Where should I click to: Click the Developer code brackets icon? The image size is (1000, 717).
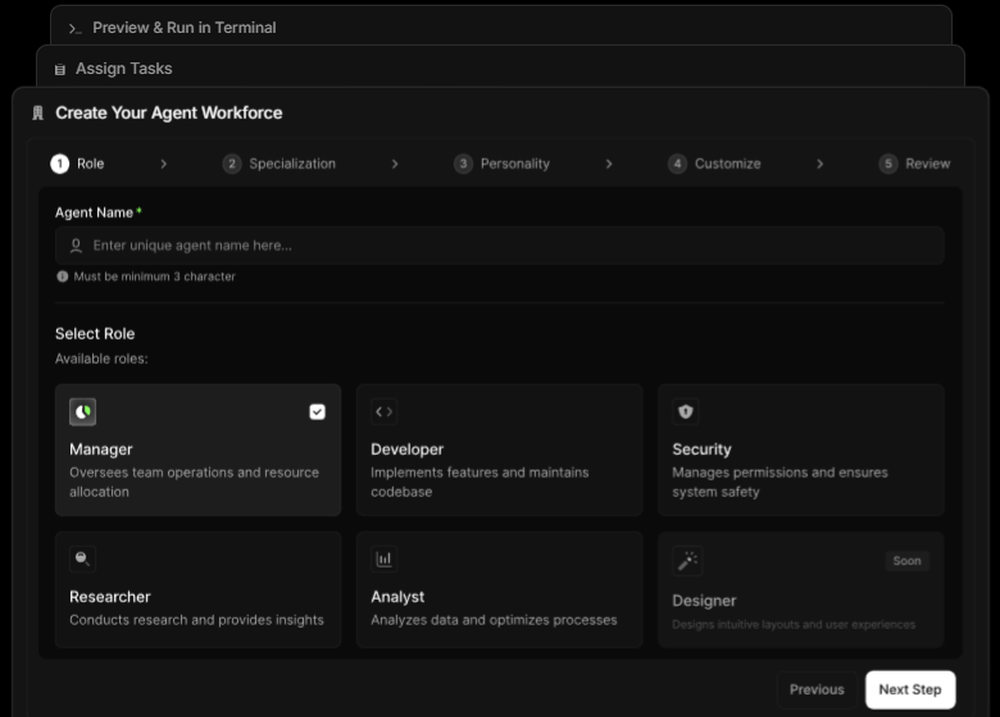coord(383,411)
